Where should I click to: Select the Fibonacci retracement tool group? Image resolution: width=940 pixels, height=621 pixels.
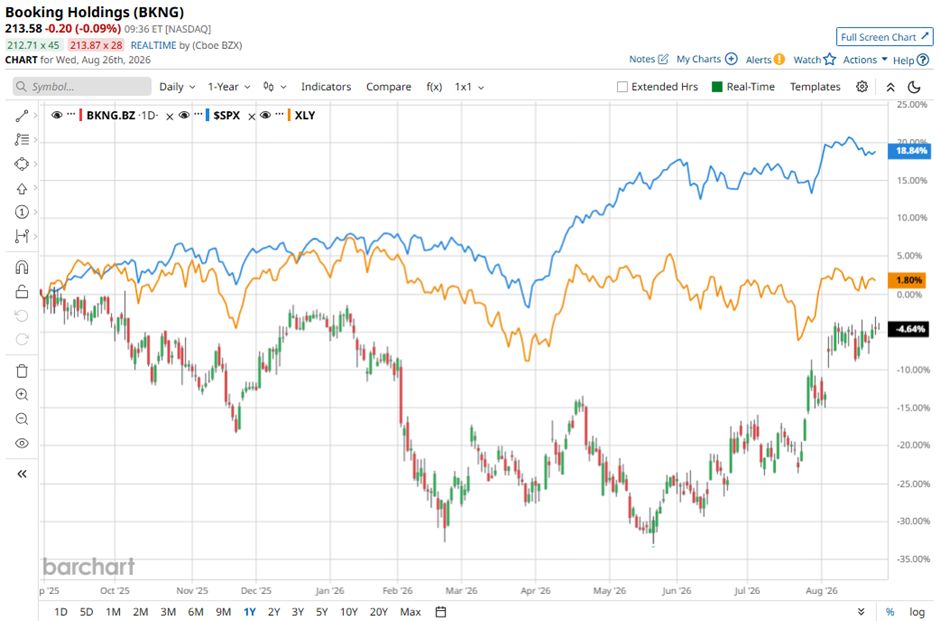point(22,140)
